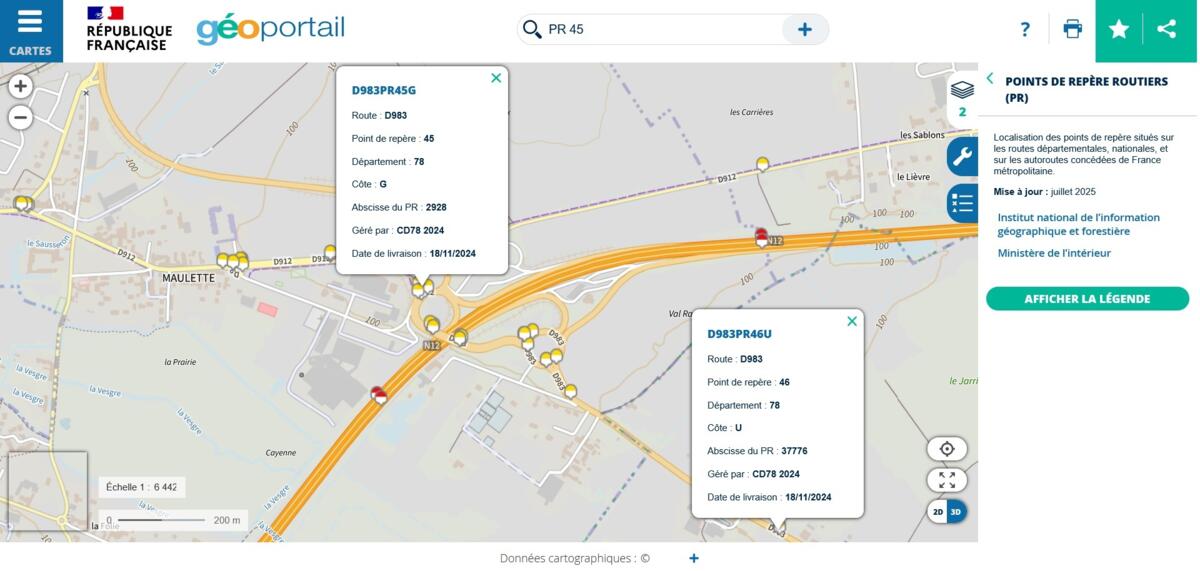The height and width of the screenshot is (571, 1200).
Task: Click the PR 45 search field
Action: coord(660,30)
